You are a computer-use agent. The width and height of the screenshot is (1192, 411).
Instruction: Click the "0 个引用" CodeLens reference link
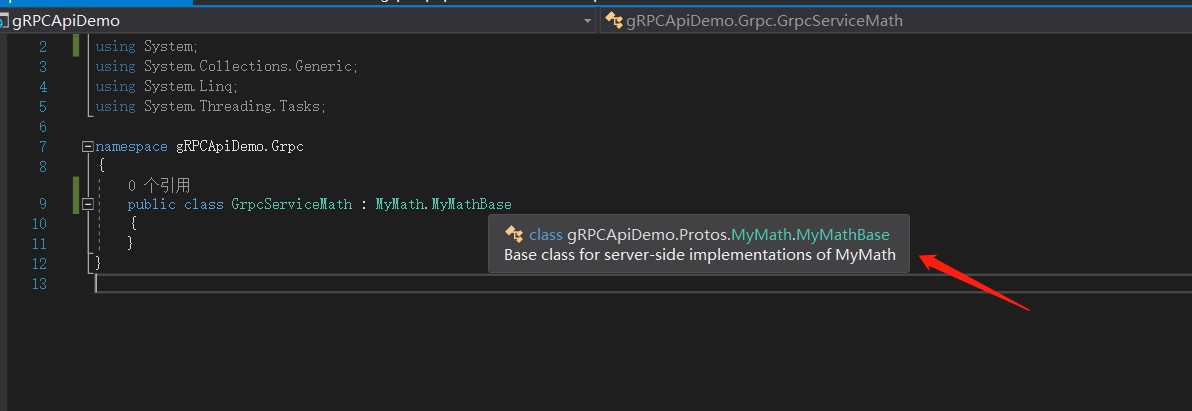click(x=158, y=185)
